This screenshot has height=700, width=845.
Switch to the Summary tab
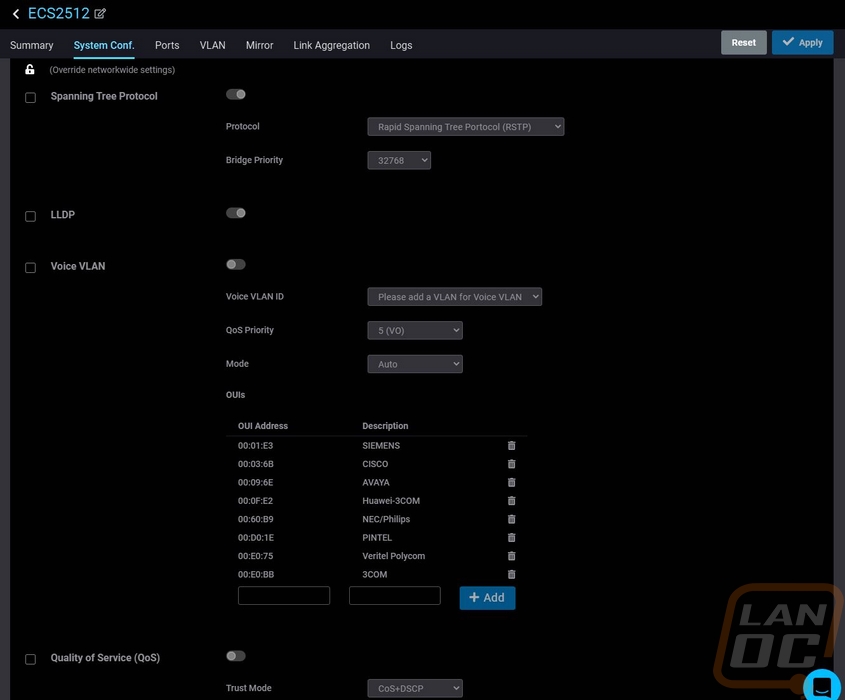click(x=32, y=45)
